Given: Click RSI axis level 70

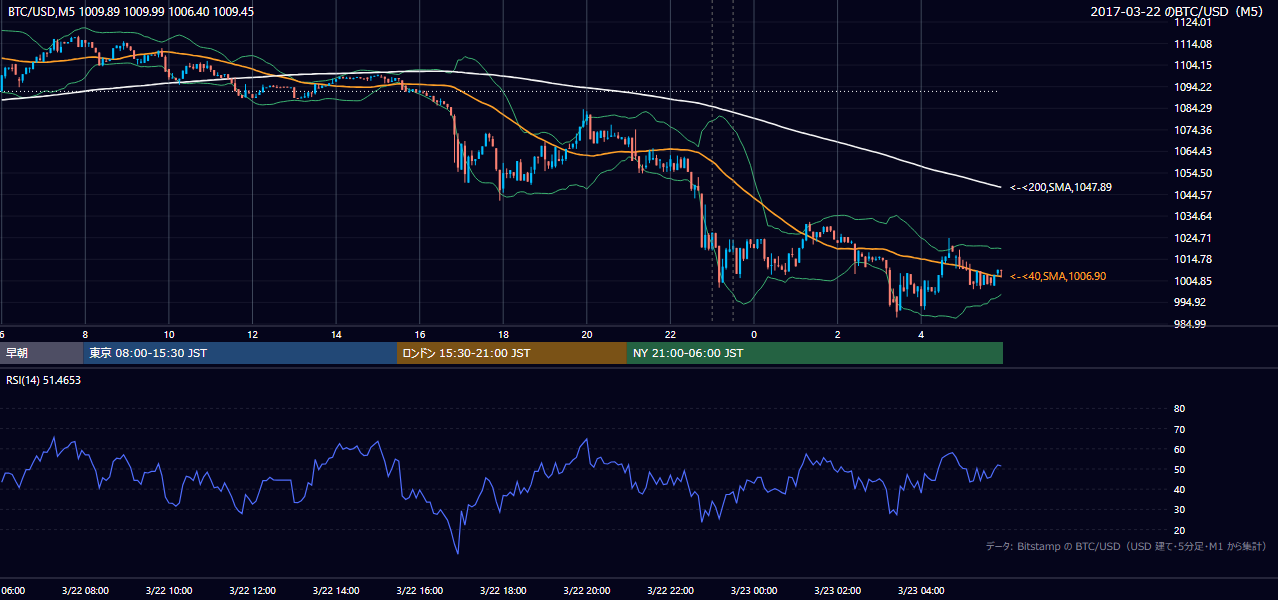Looking at the screenshot, I should [1179, 429].
